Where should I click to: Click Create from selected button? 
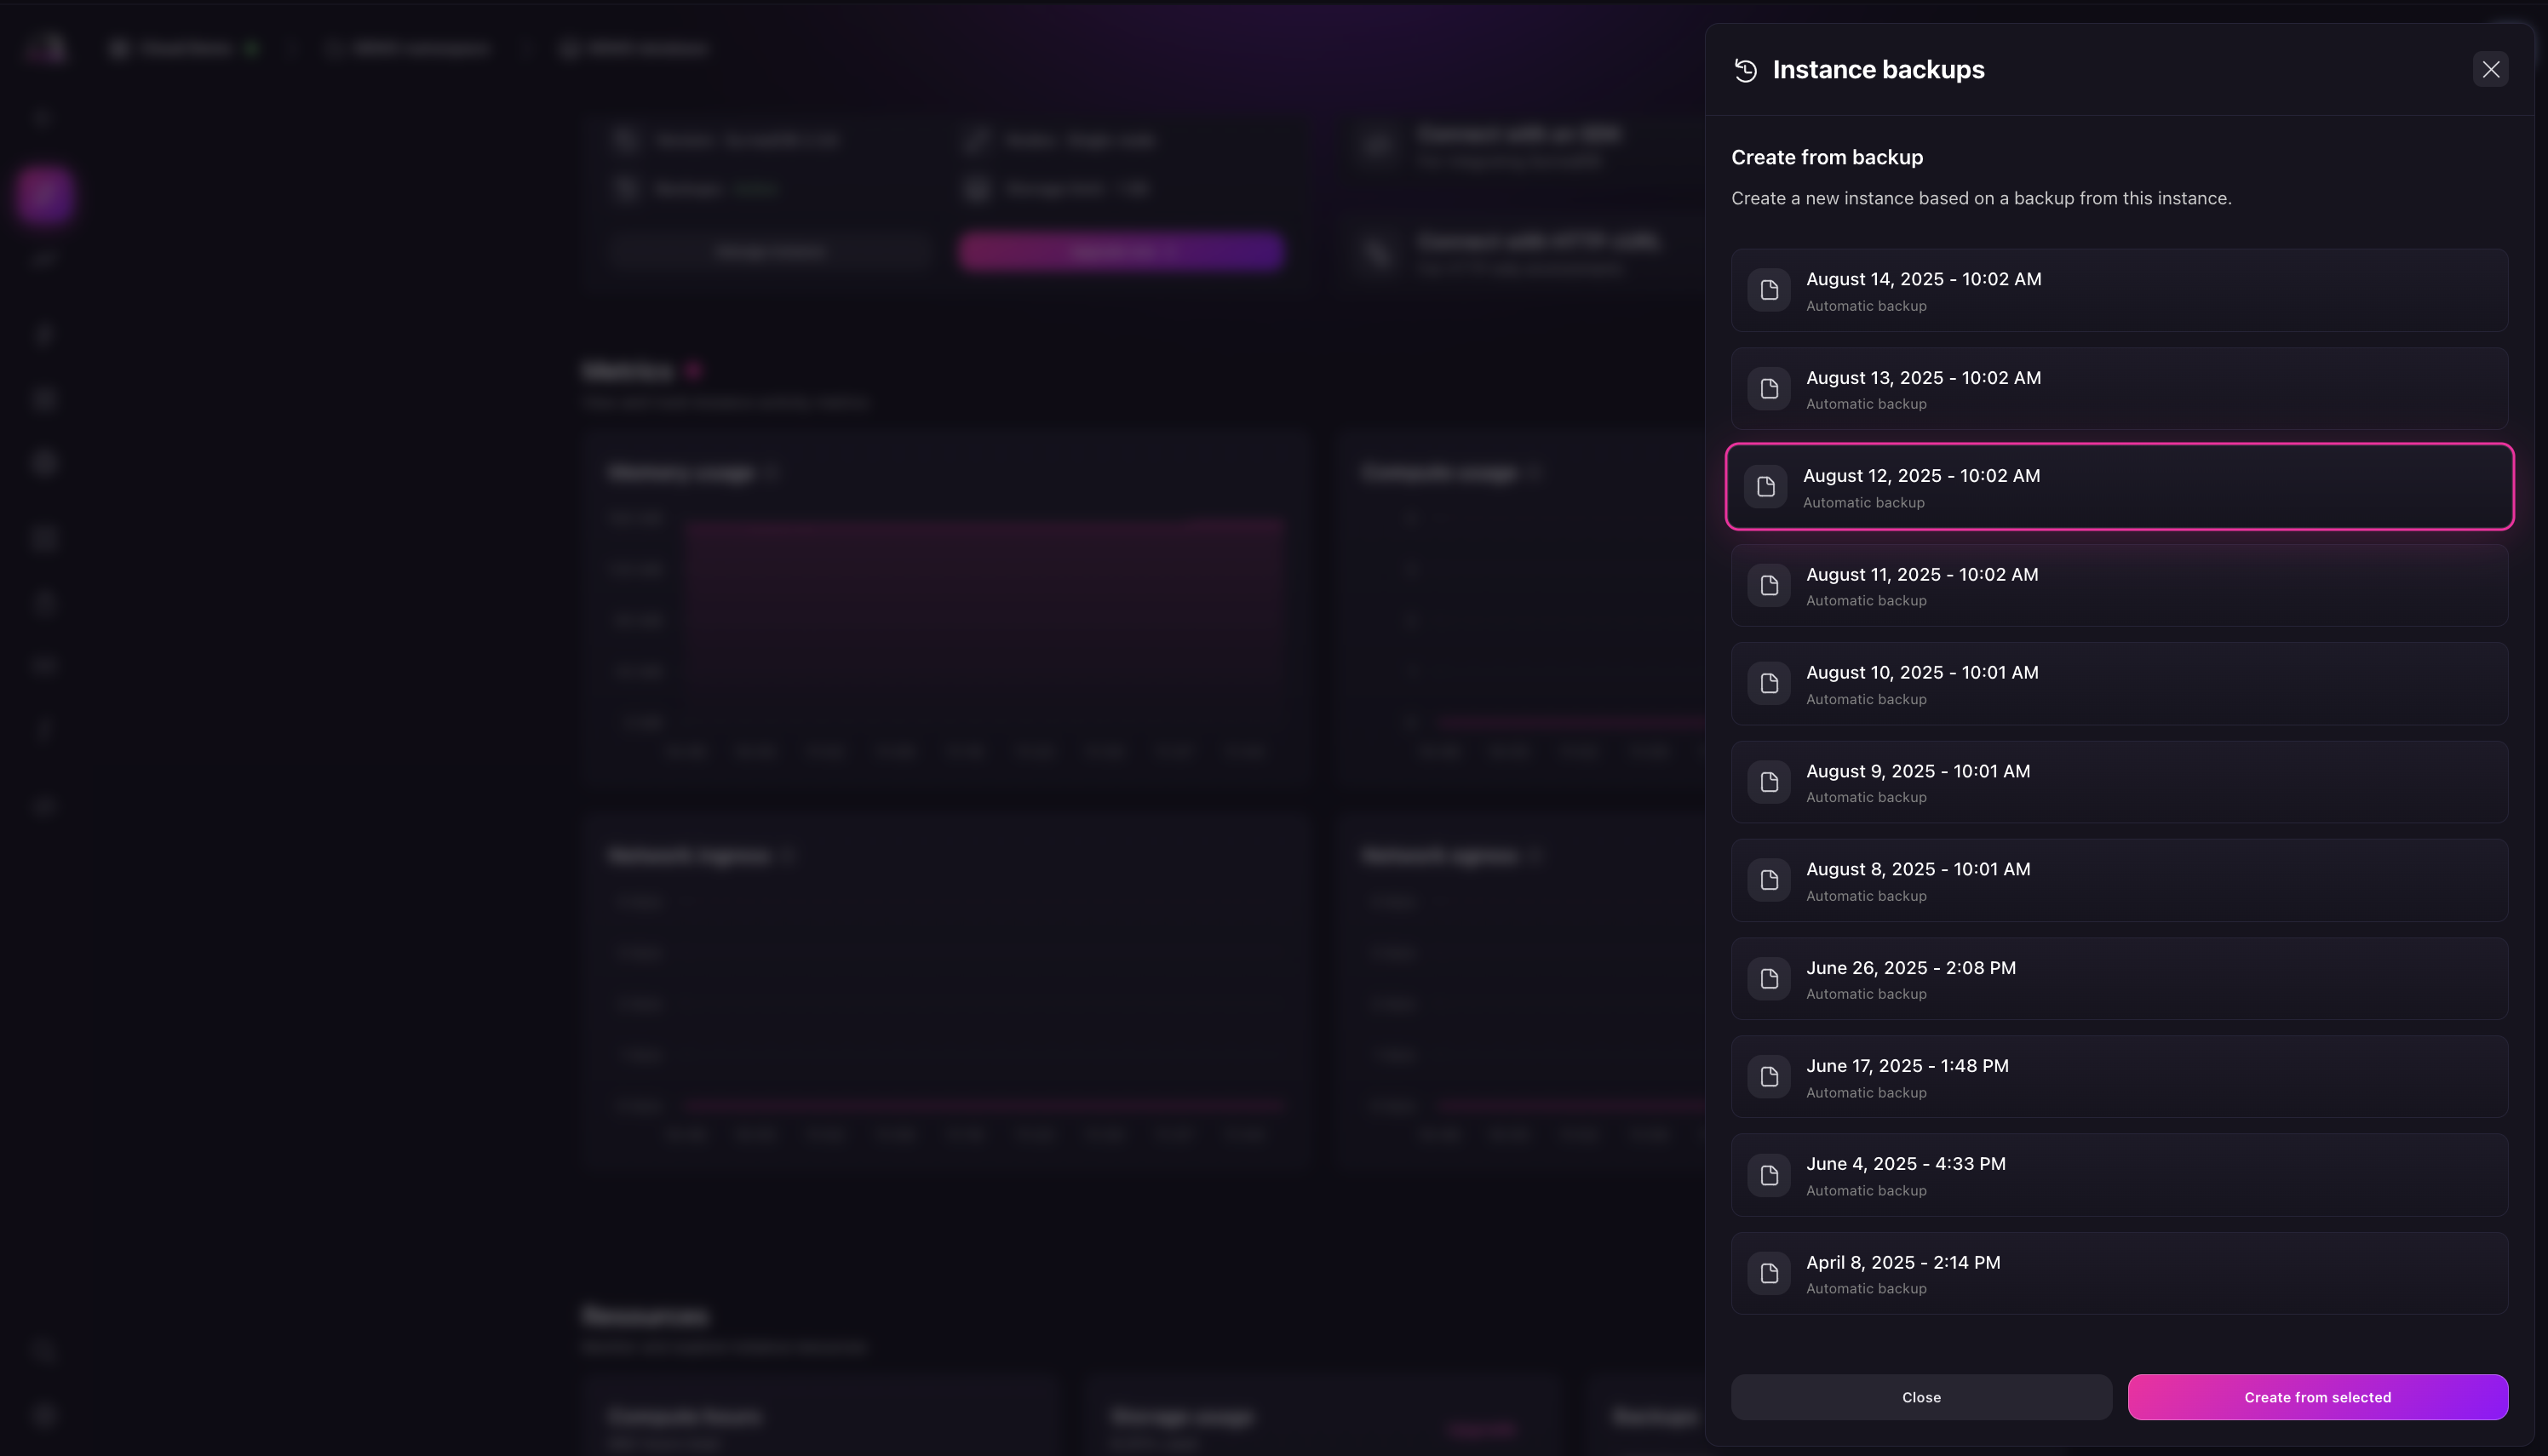(2317, 1398)
